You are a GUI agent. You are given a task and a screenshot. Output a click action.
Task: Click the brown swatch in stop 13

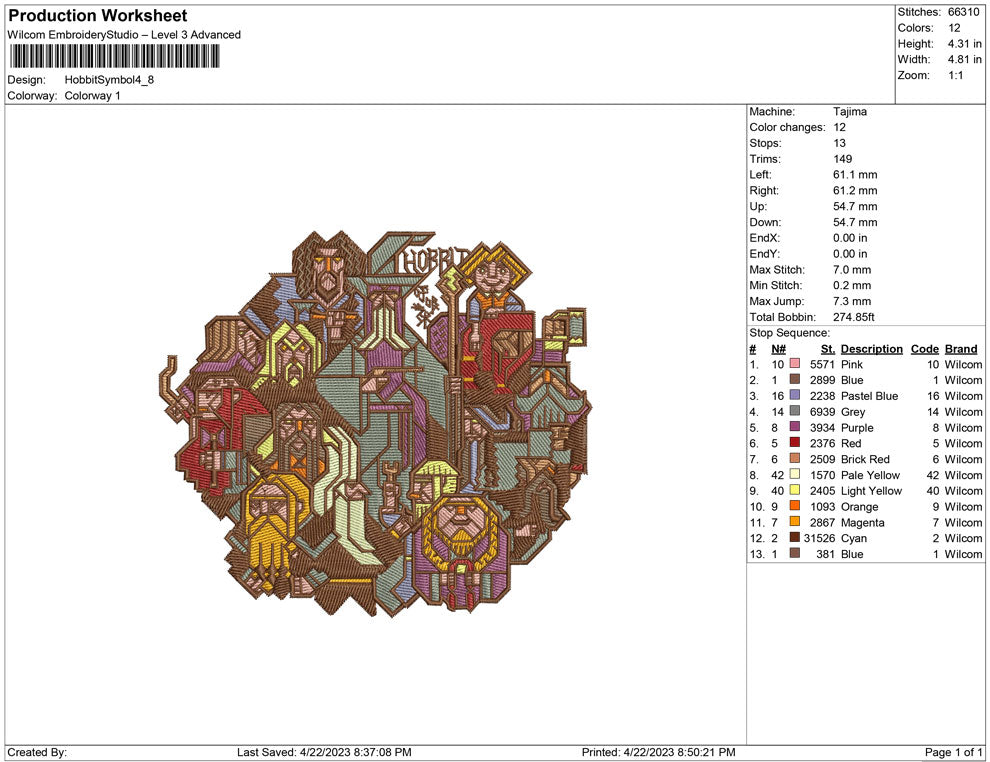(x=795, y=553)
